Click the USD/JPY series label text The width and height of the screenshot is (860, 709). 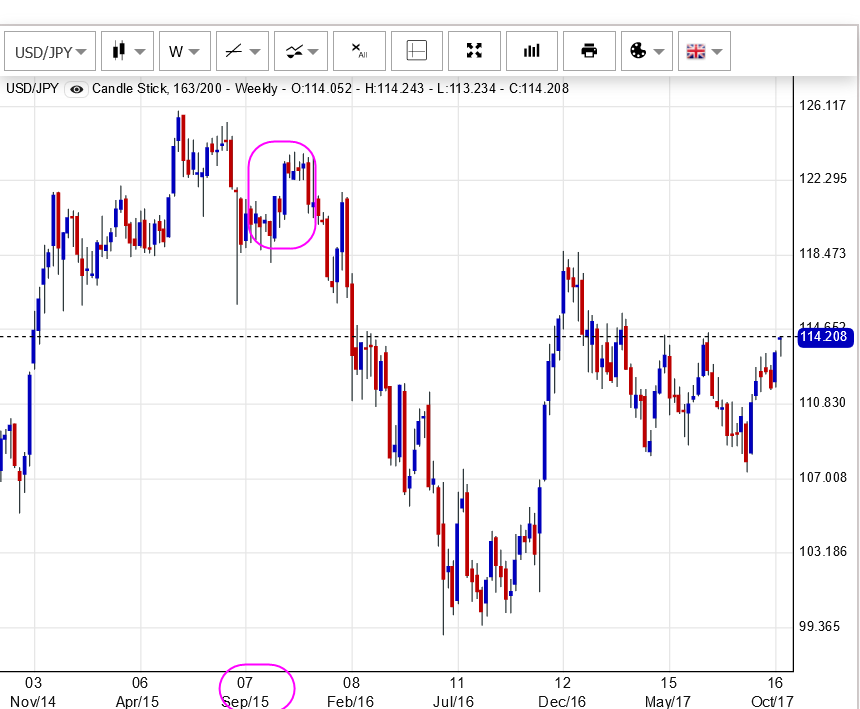coord(32,89)
